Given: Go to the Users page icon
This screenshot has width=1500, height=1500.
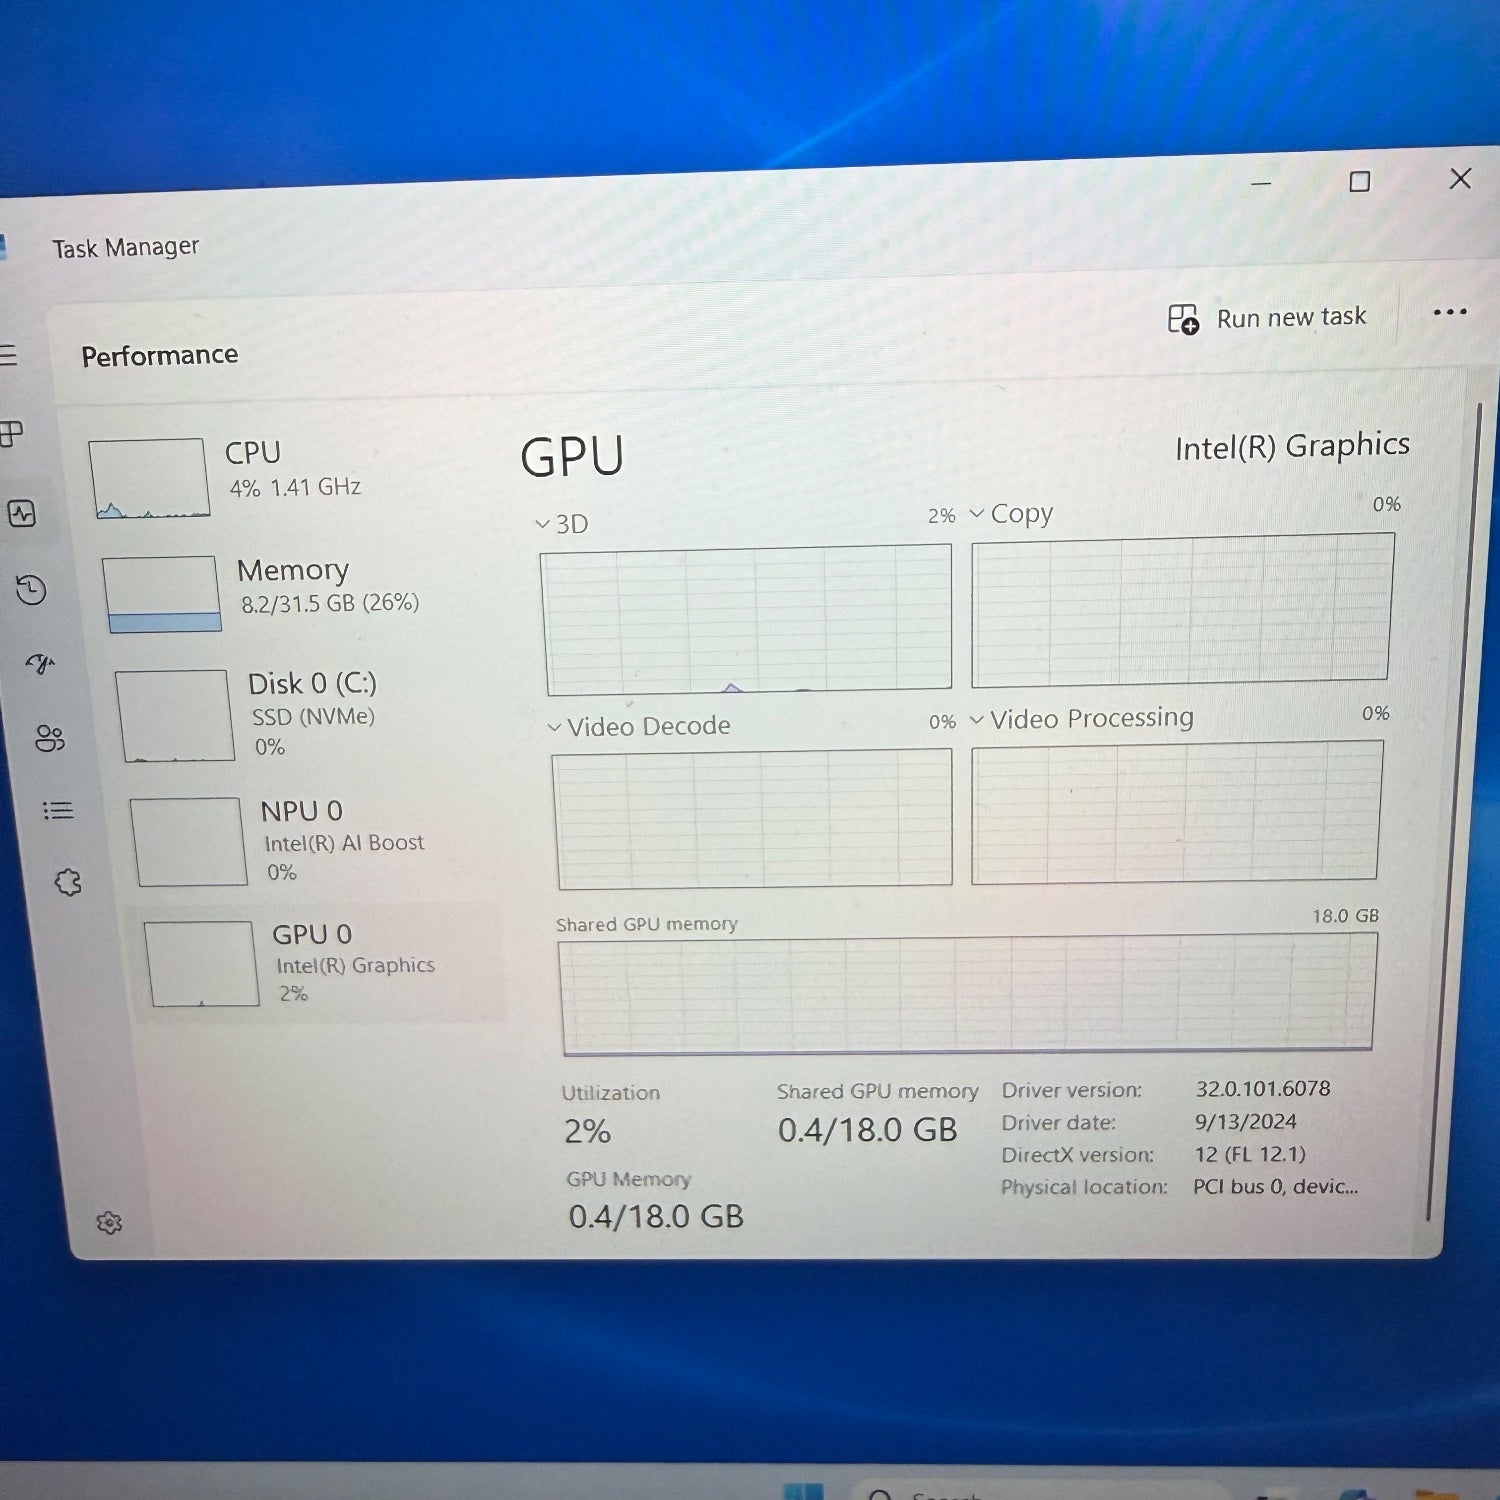Looking at the screenshot, I should [x=49, y=739].
